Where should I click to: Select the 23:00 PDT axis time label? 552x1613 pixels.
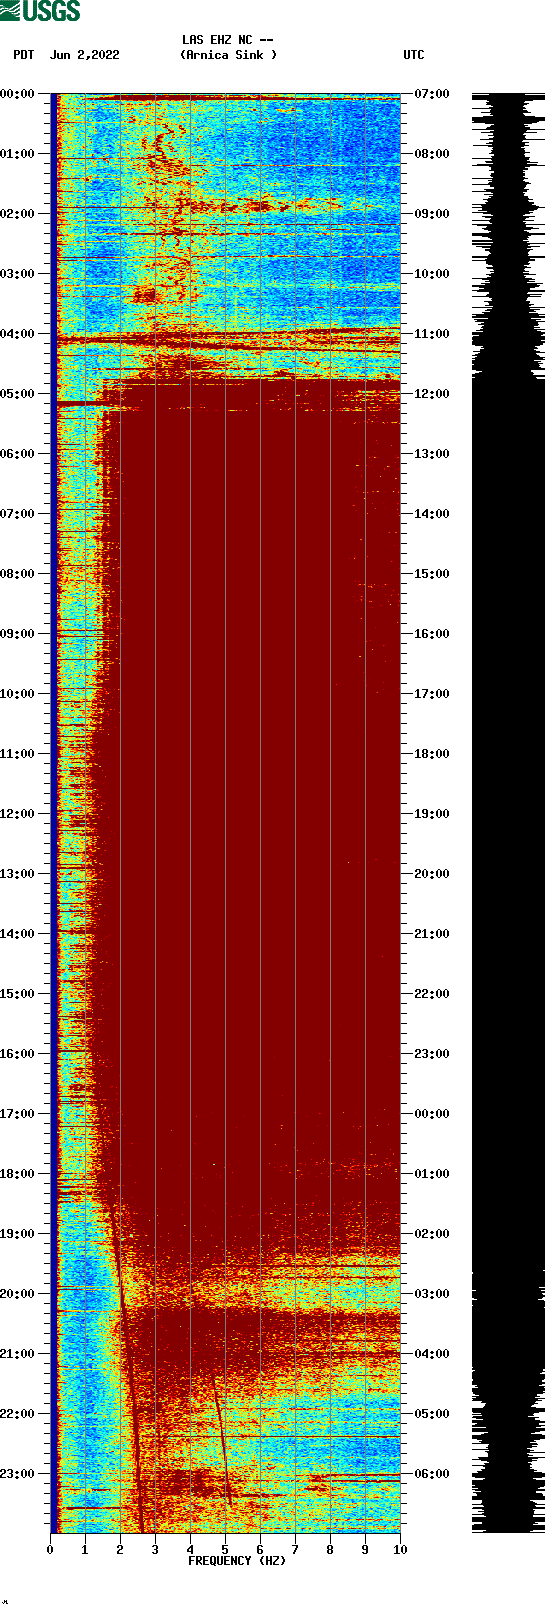18,1474
